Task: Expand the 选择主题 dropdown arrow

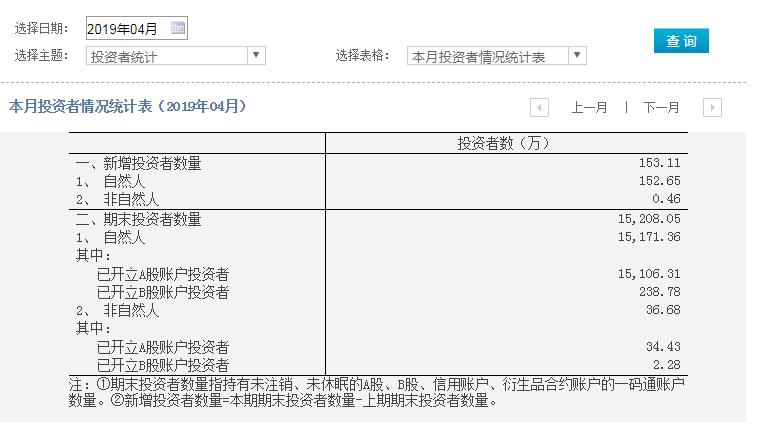Action: [x=257, y=56]
